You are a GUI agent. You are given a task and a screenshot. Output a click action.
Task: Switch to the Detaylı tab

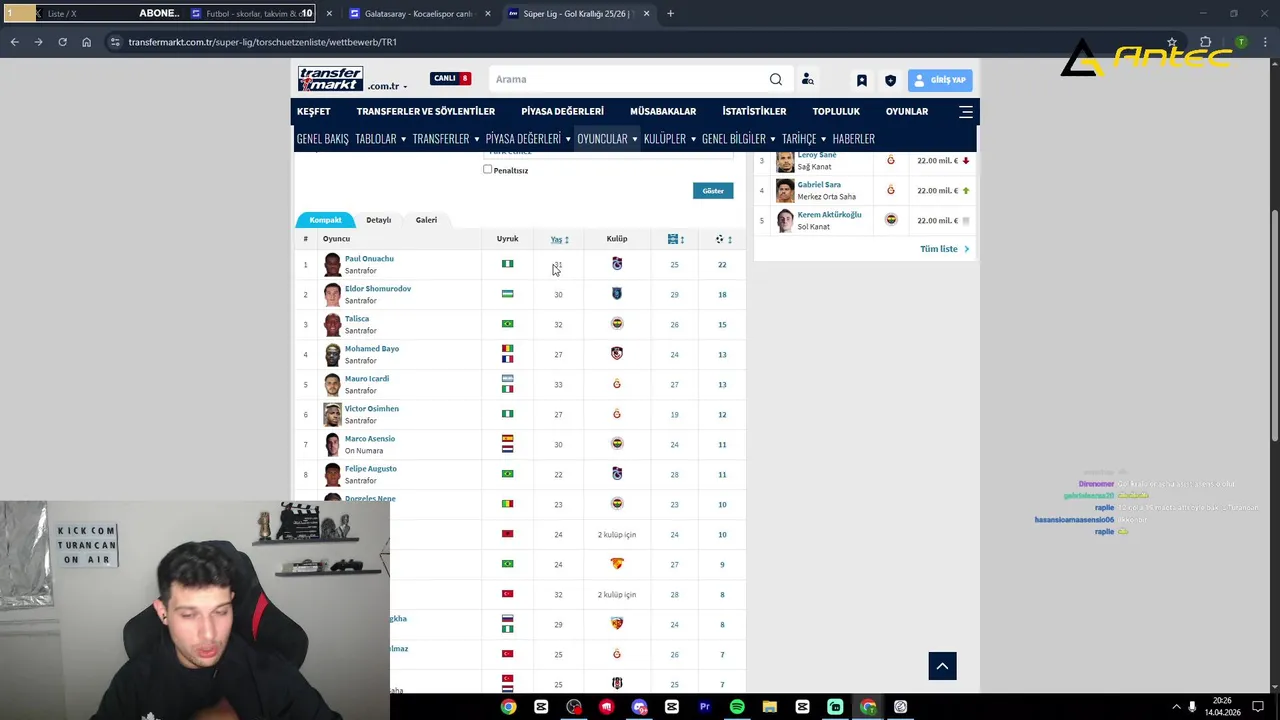[378, 220]
